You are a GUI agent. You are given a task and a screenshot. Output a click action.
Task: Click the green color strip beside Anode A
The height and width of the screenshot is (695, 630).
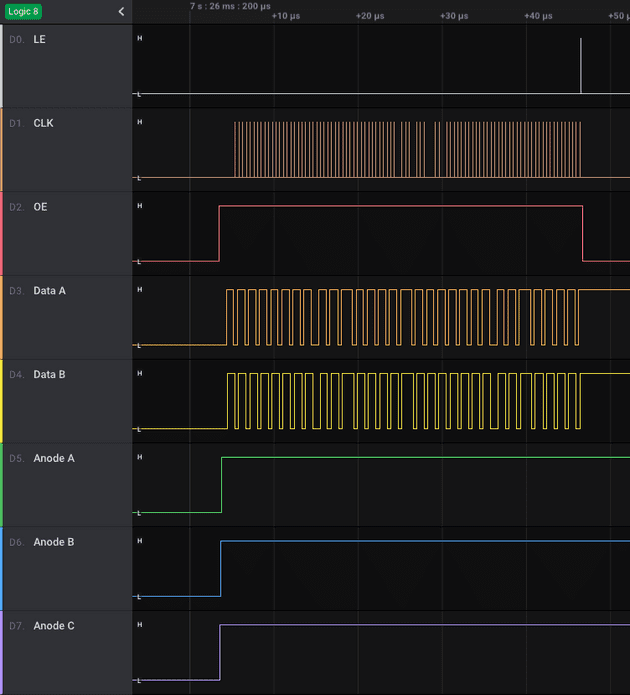(x=2, y=485)
